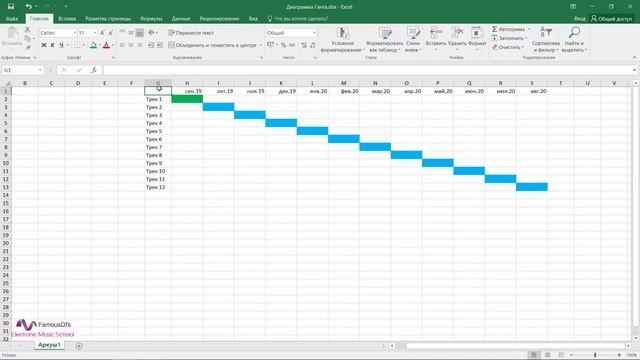Open the Fill (Заполнить) dropdown
The width and height of the screenshot is (640, 360).
click(x=509, y=38)
